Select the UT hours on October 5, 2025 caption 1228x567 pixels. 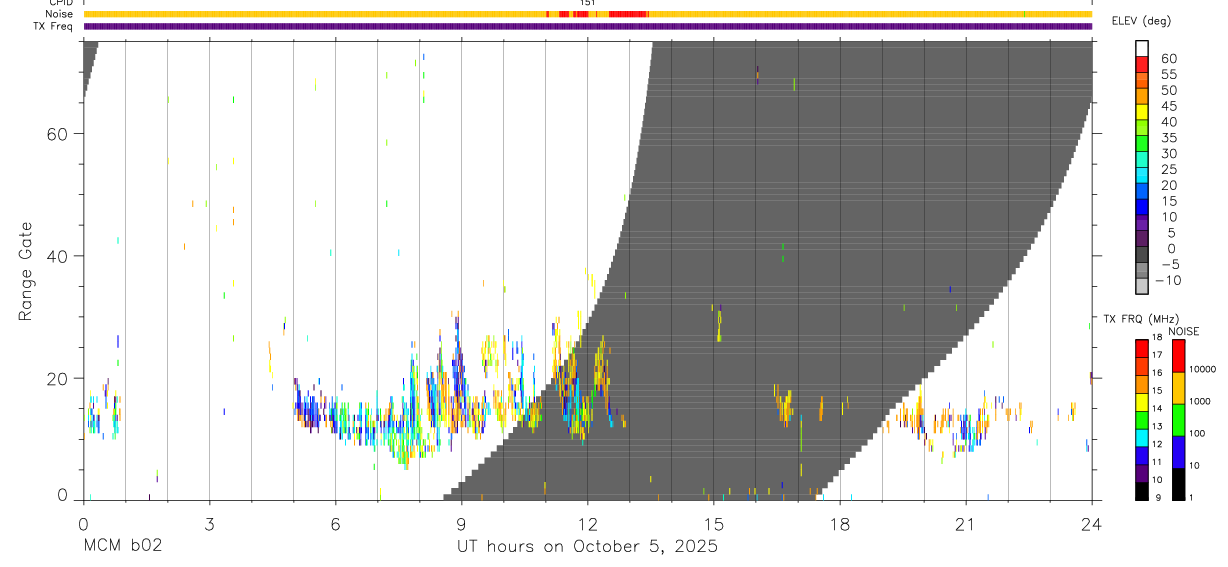tap(587, 547)
